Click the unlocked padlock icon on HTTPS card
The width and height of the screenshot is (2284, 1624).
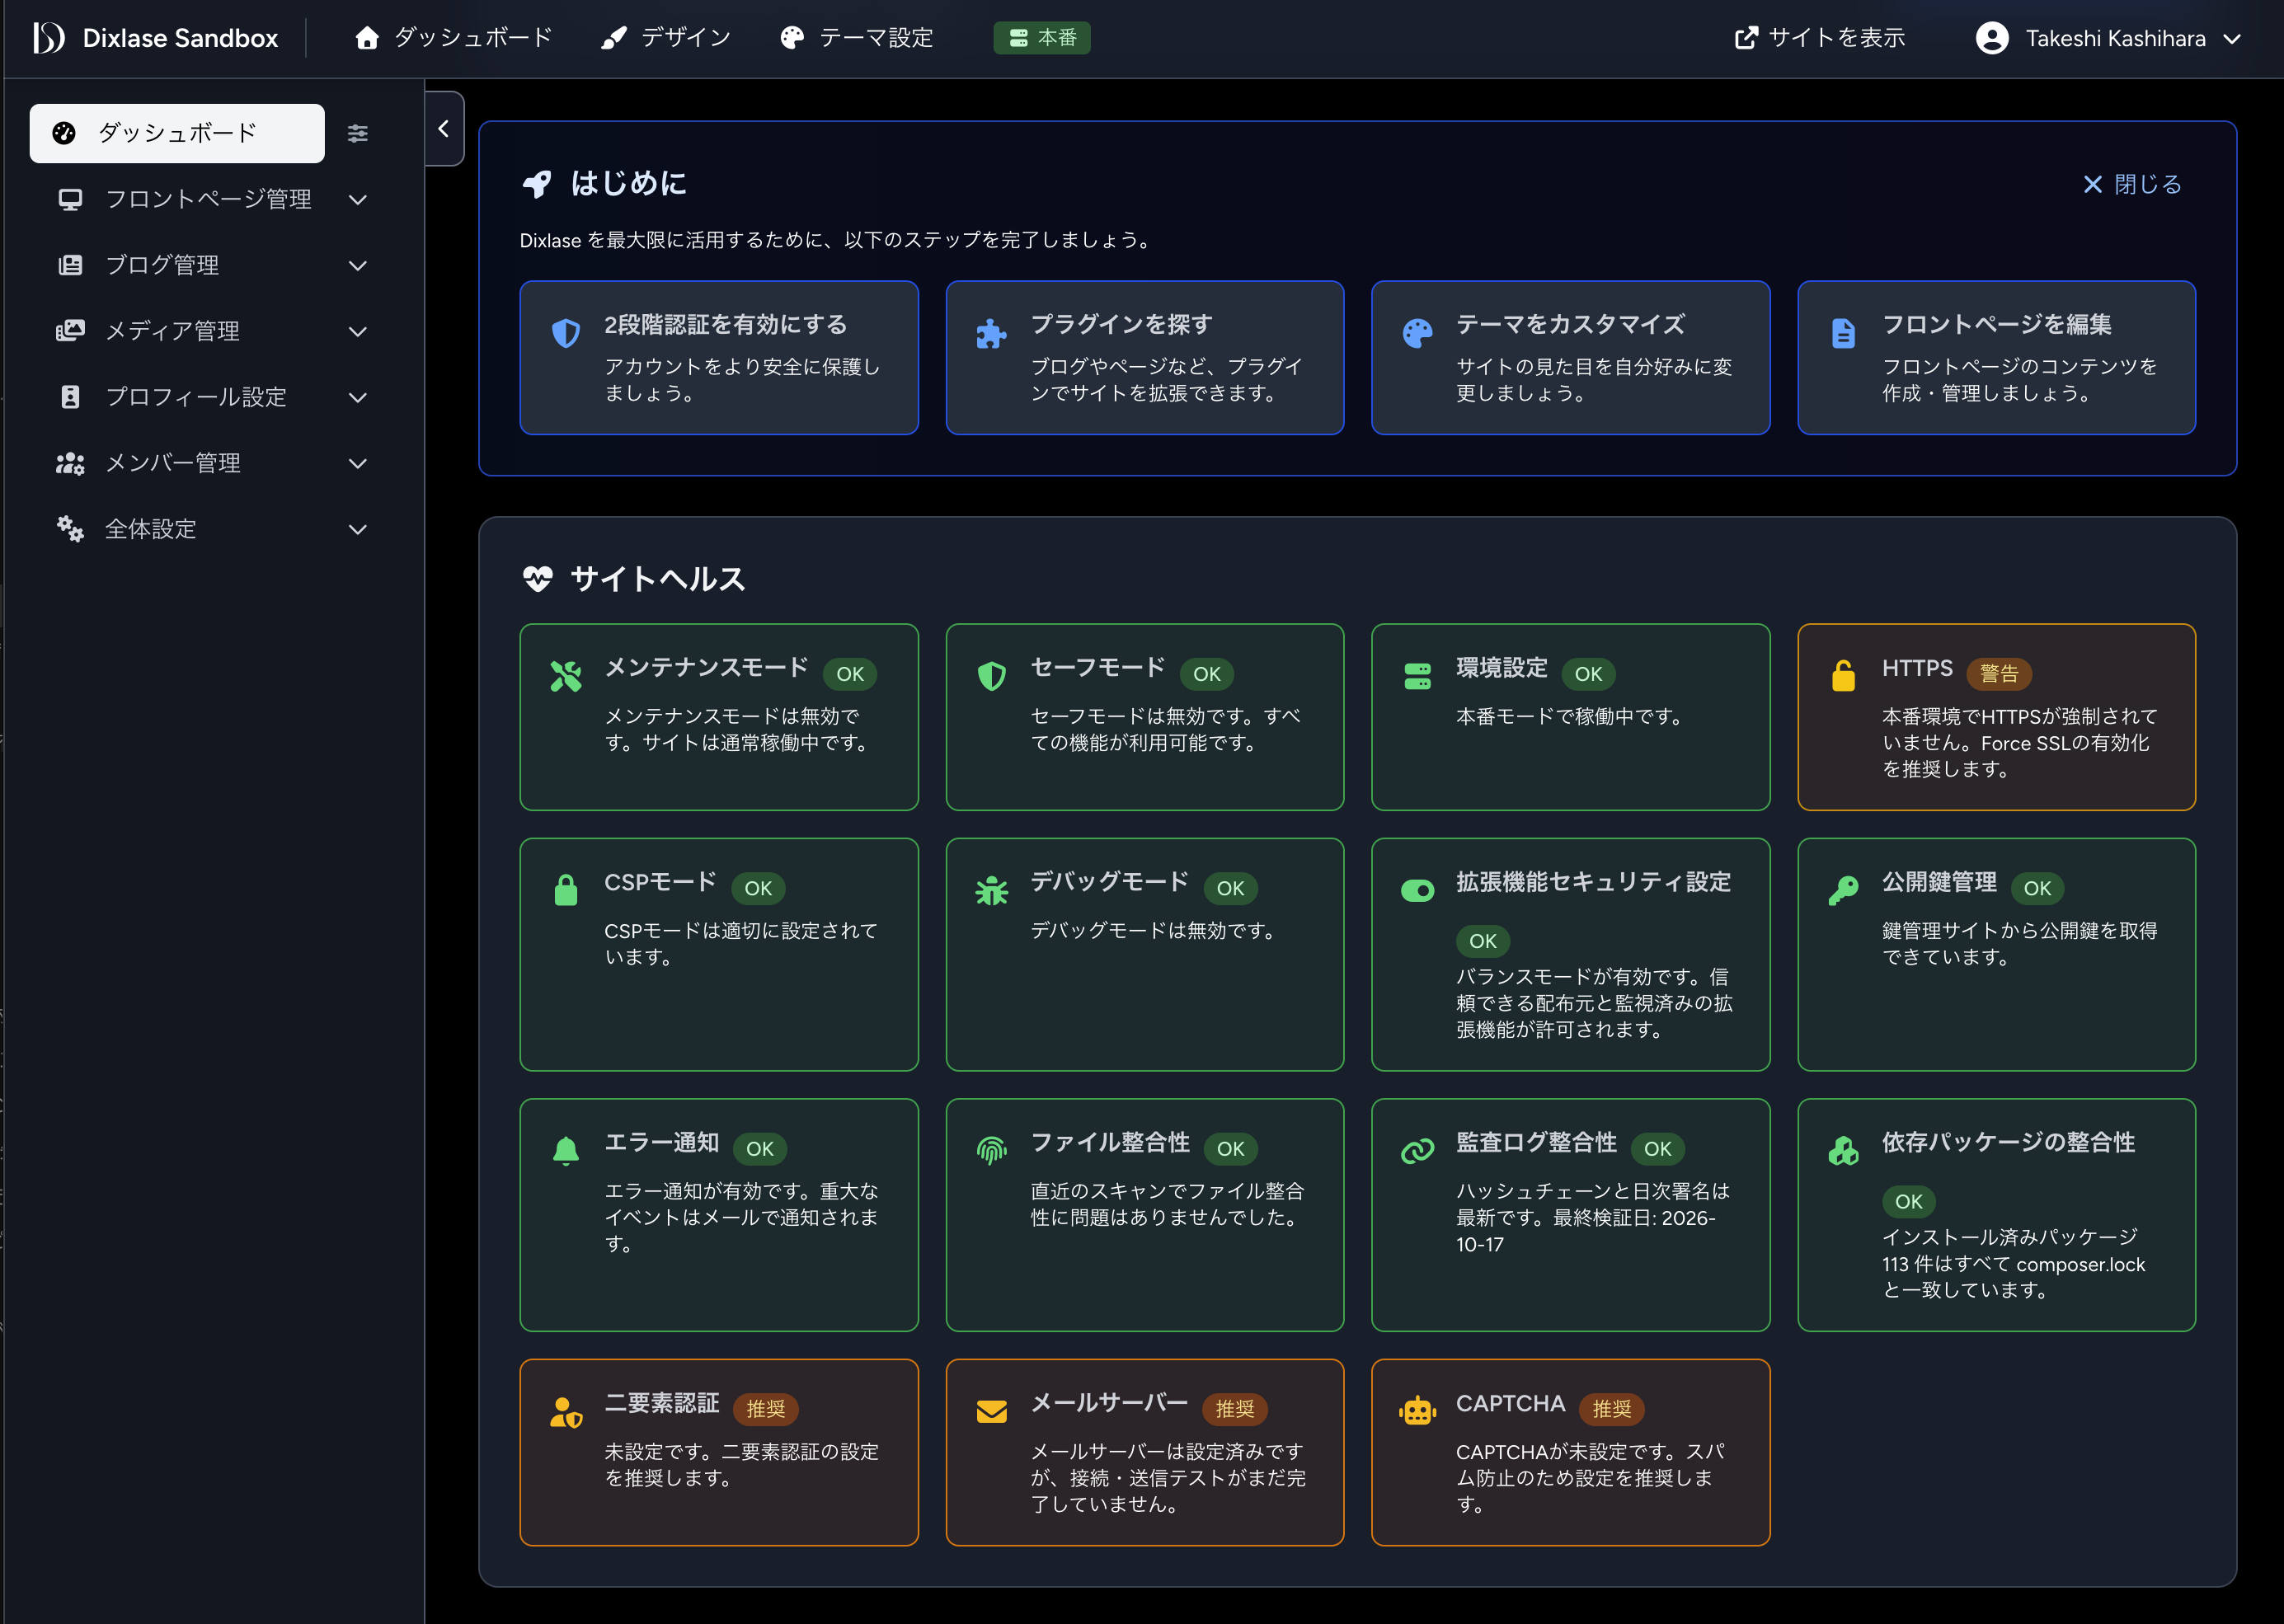(x=1843, y=676)
